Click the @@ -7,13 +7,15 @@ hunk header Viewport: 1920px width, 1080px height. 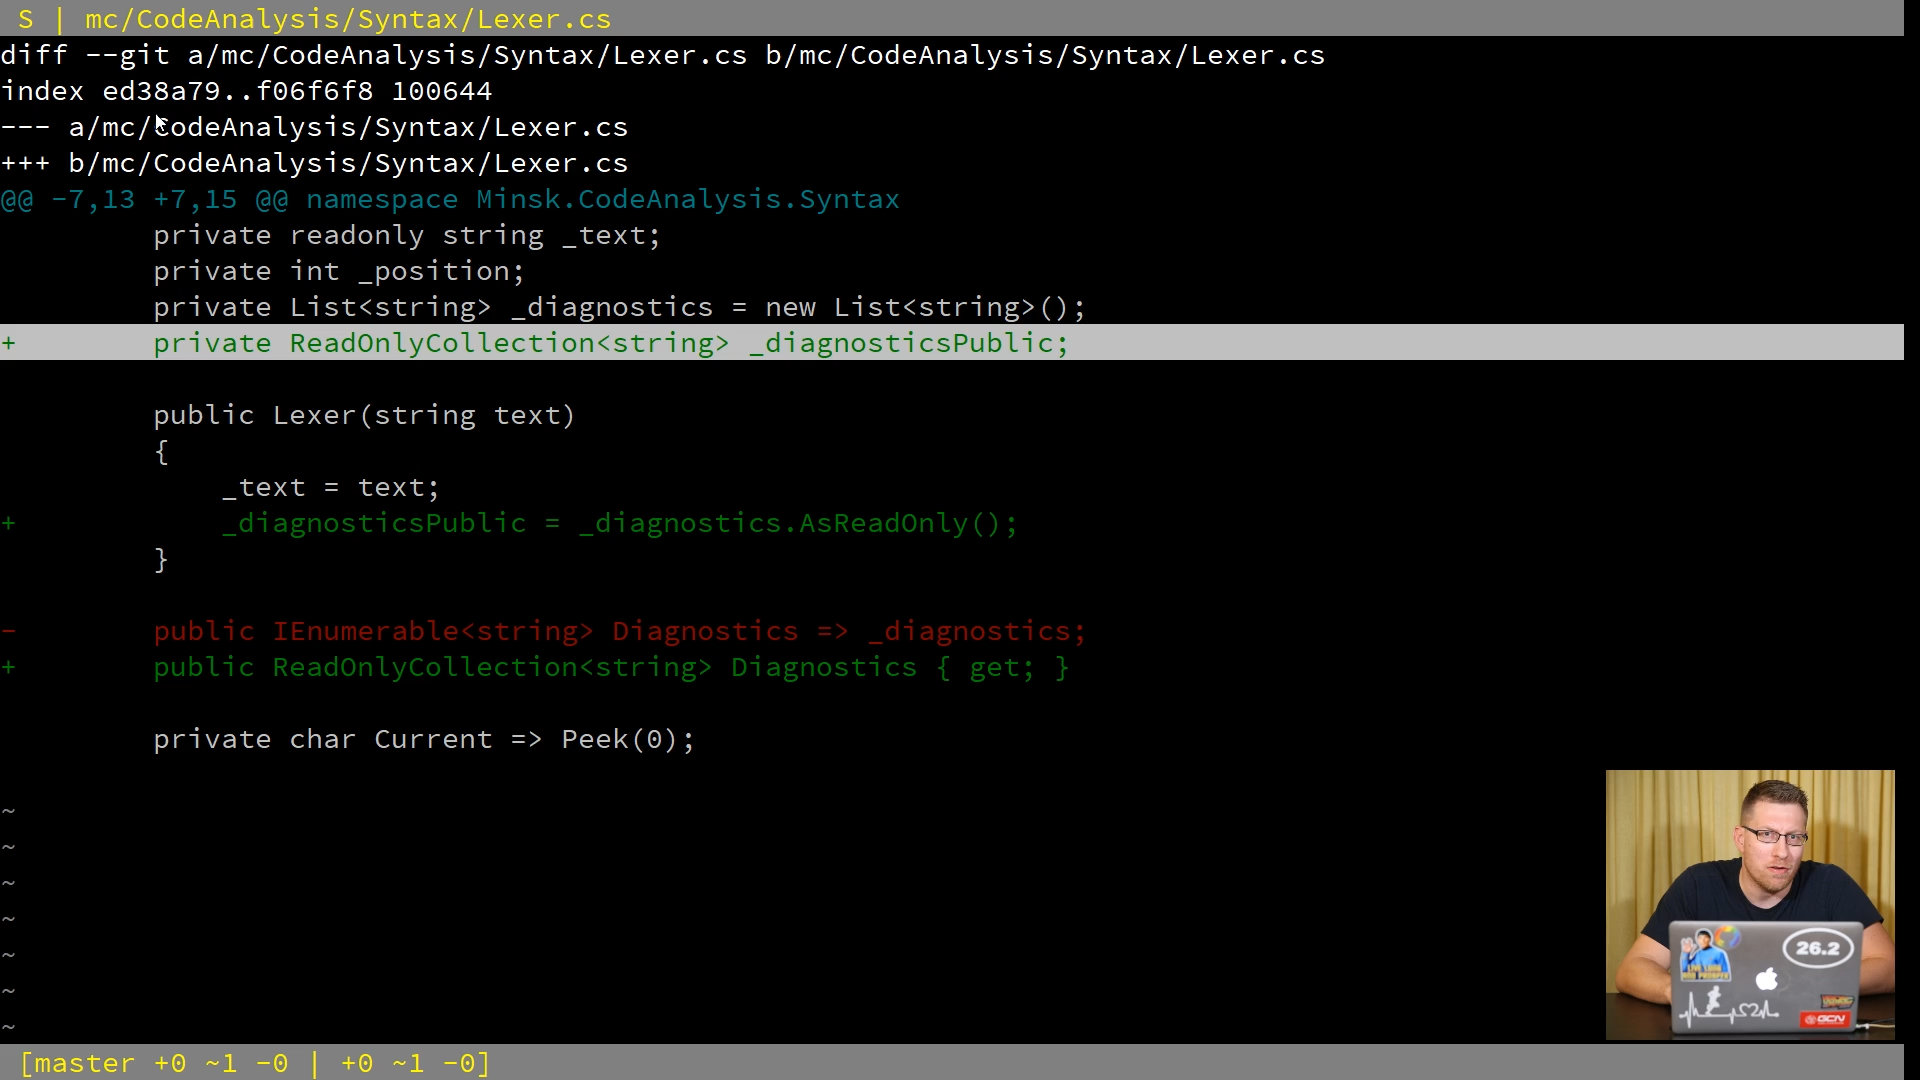pos(145,200)
